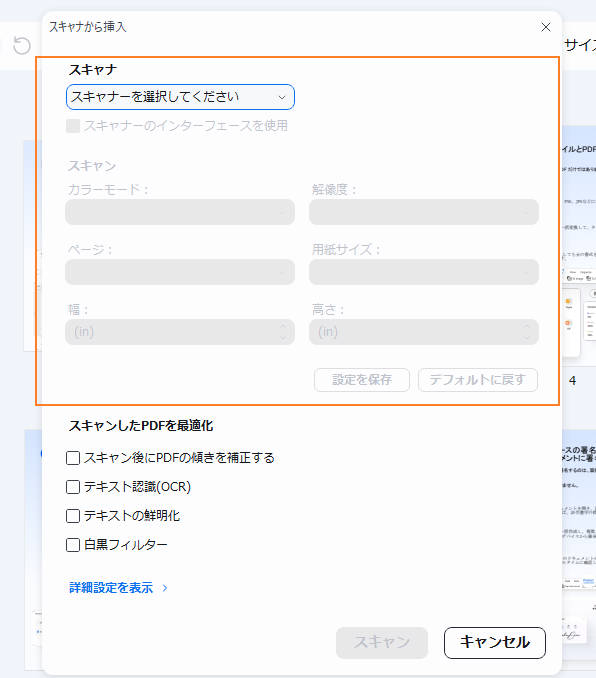Click the 高さ (in) input field
The image size is (596, 678).
[424, 332]
